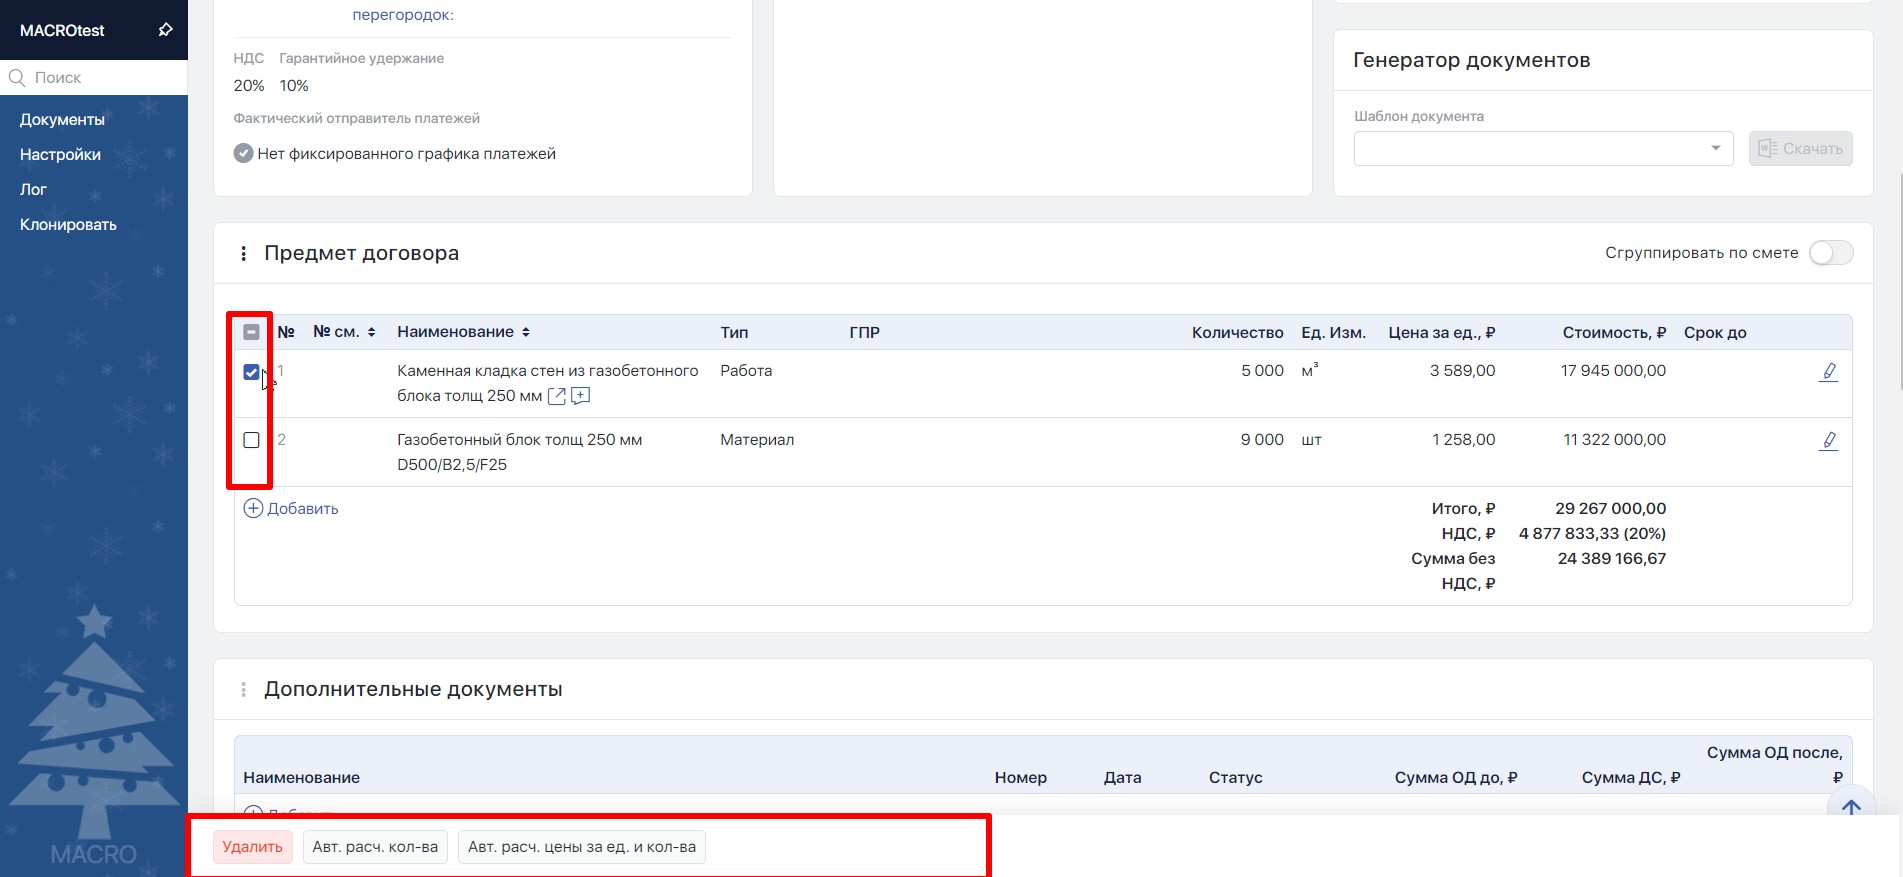Open the external link icon in row 1

pyautogui.click(x=557, y=396)
